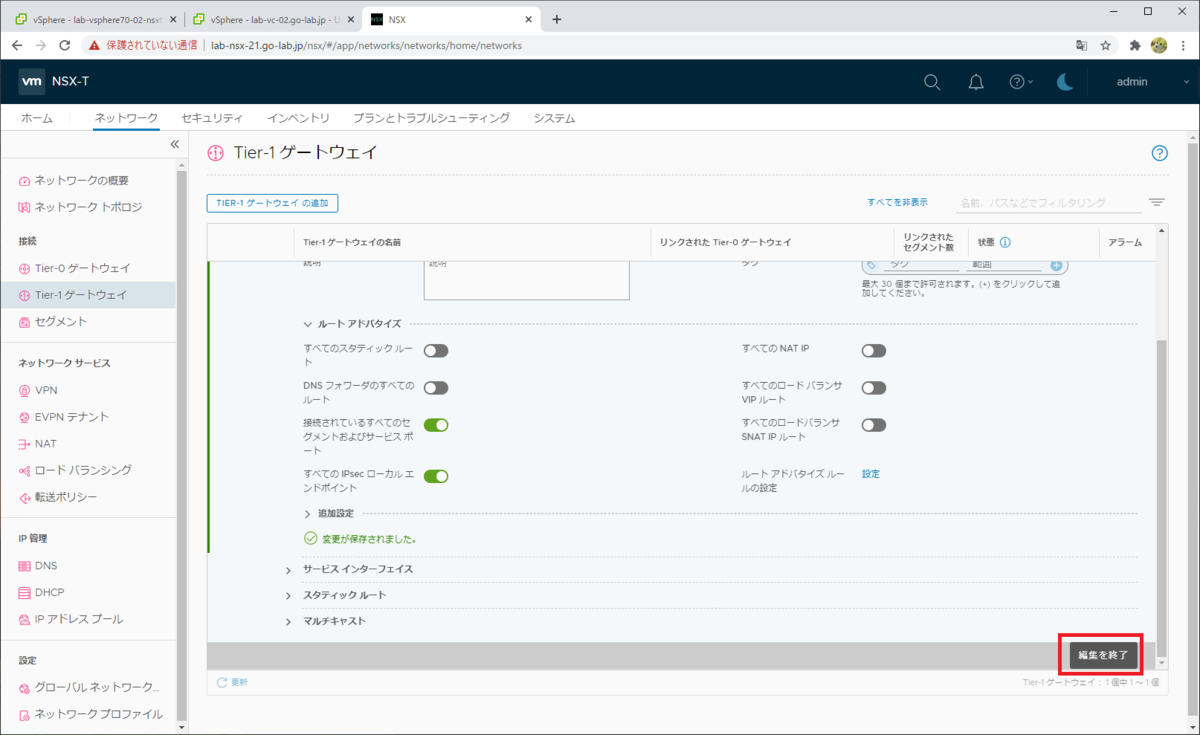
Task: Click the refresh icon at the table footer
Action: (x=222, y=682)
